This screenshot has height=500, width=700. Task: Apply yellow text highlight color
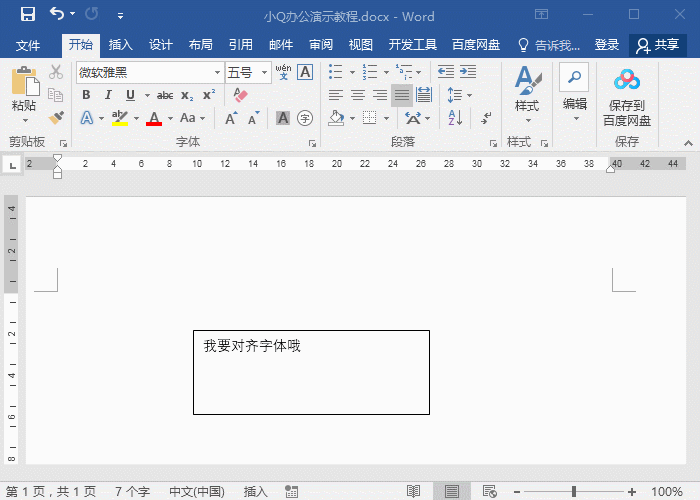coord(120,118)
